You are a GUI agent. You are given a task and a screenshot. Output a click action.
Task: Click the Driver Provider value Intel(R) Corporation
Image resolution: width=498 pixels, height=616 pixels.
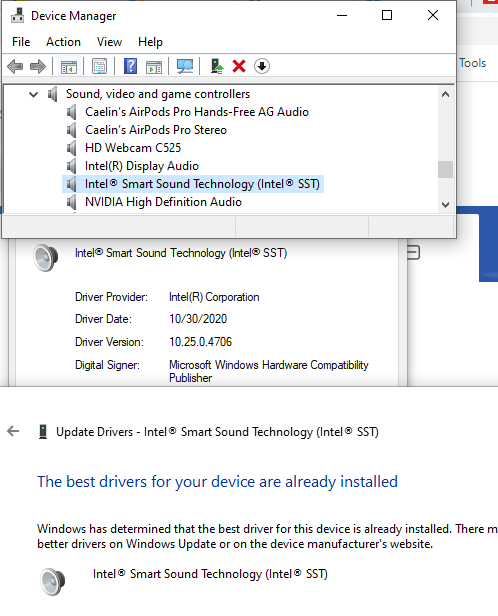214,297
